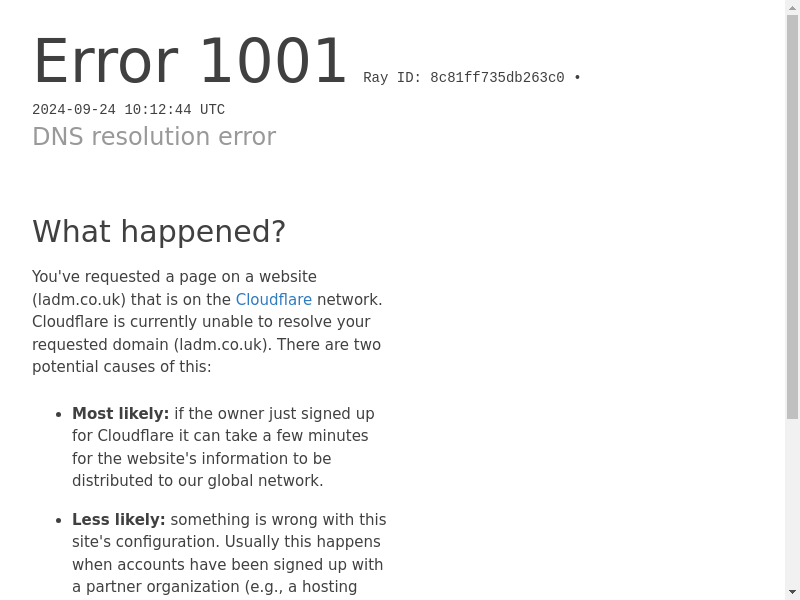Image resolution: width=800 pixels, height=600 pixels.
Task: Click the DNS resolution error subtitle
Action: coord(154,136)
